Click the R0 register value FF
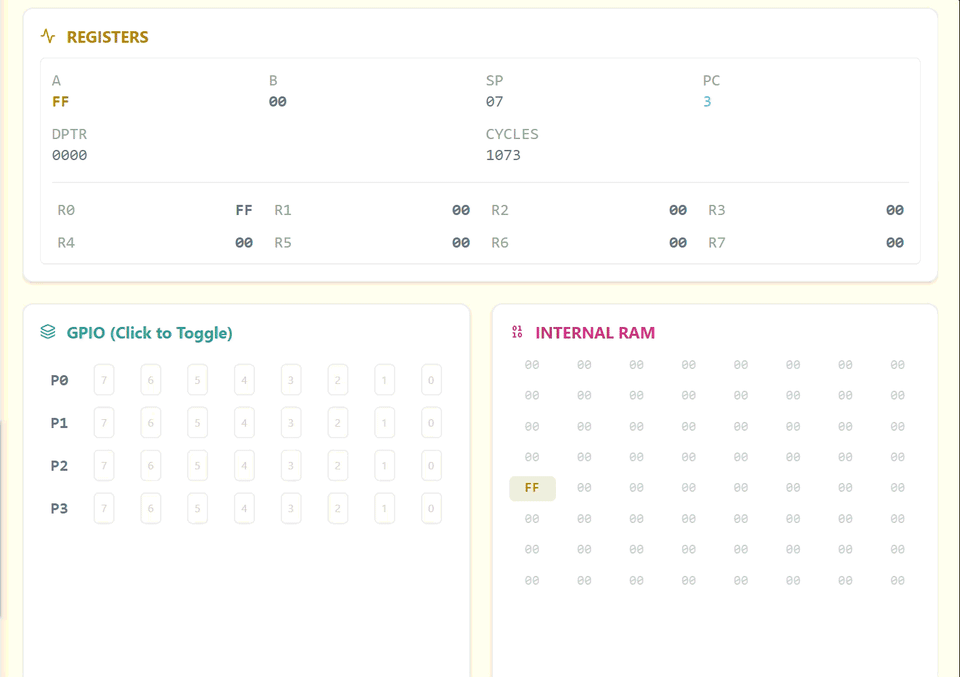 point(243,210)
